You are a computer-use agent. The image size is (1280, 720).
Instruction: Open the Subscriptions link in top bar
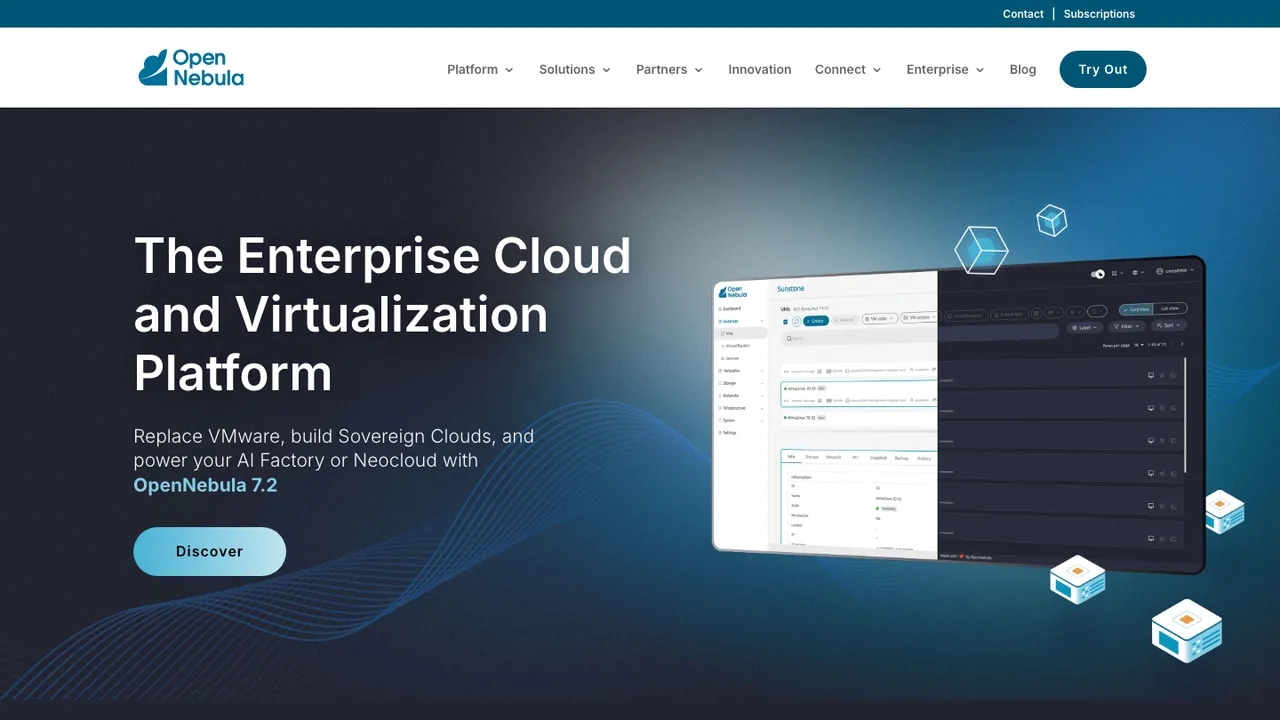[x=1099, y=14]
